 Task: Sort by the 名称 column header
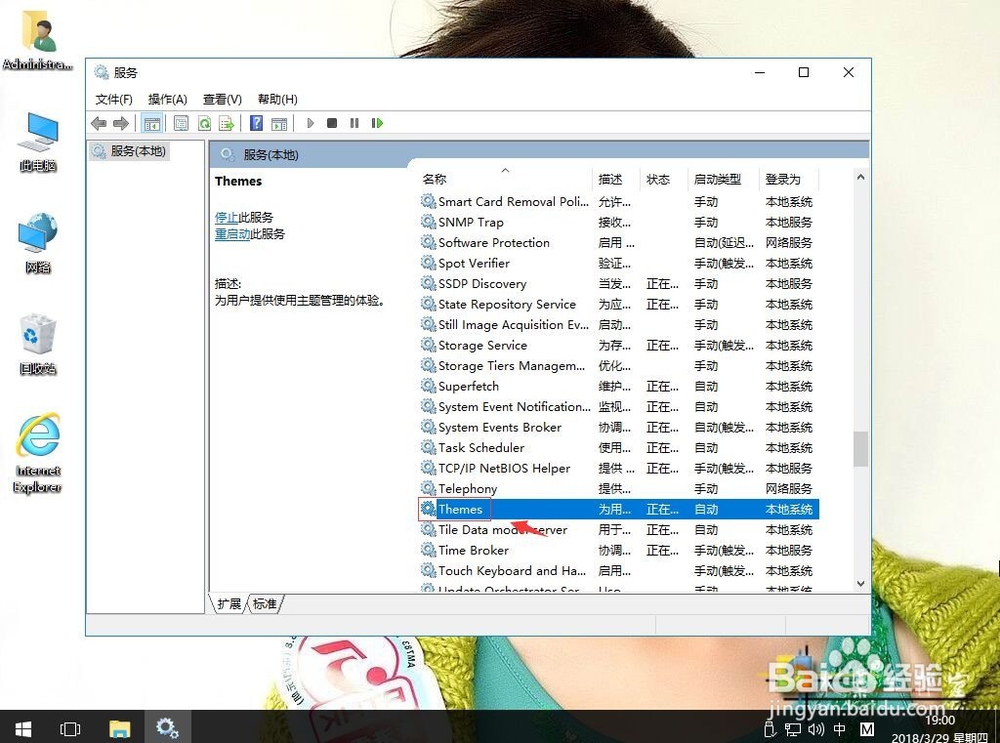click(x=506, y=179)
